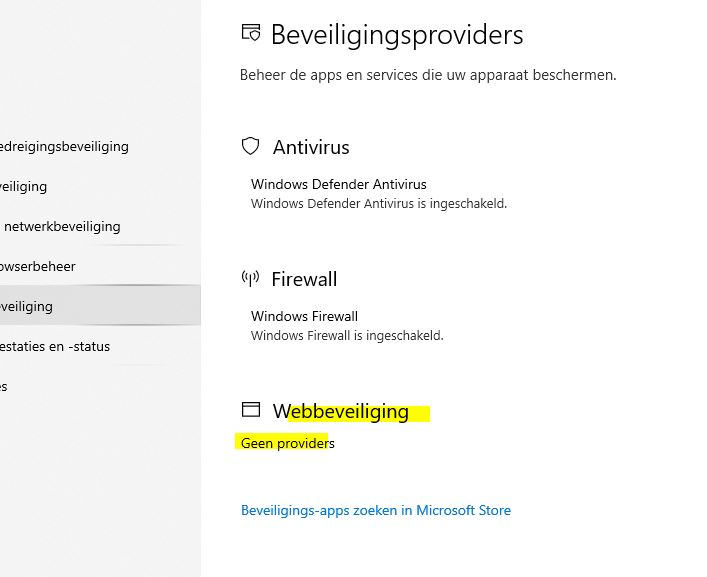Select the Windows Defender Antivirus provider
This screenshot has height=577, width=707.
pos(338,184)
